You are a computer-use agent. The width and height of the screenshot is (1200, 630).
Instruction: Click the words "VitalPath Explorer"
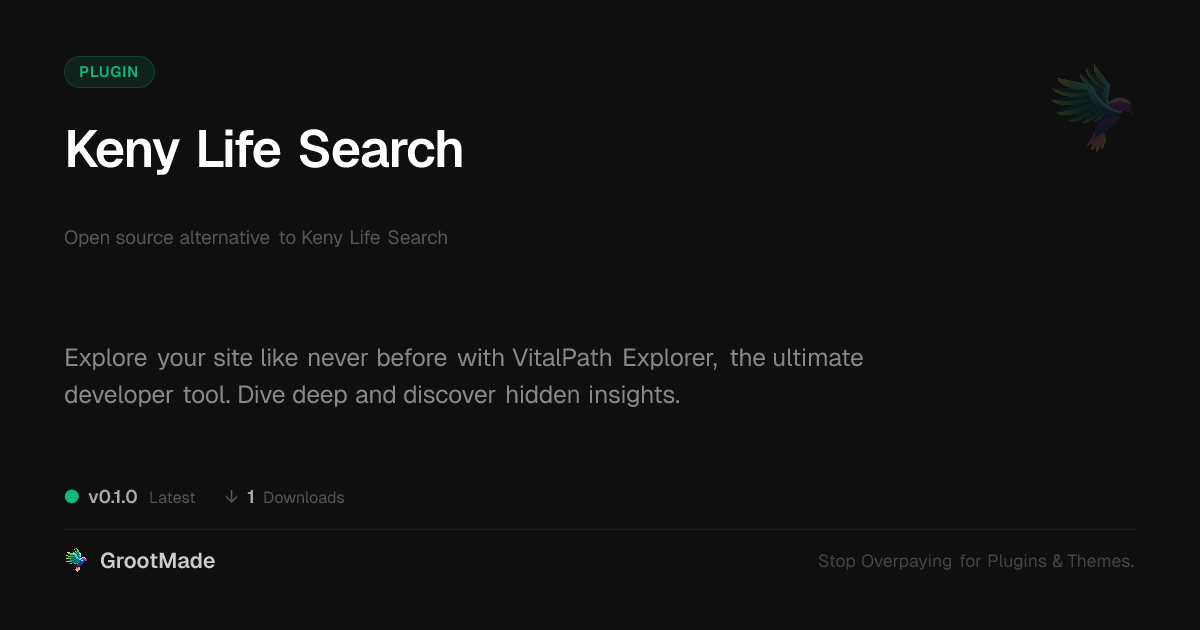click(615, 358)
